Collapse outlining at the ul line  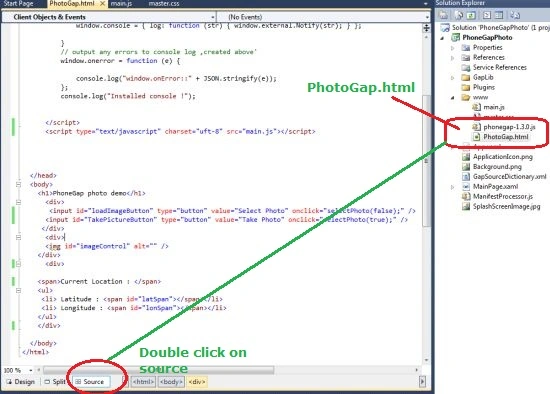pos(18,291)
